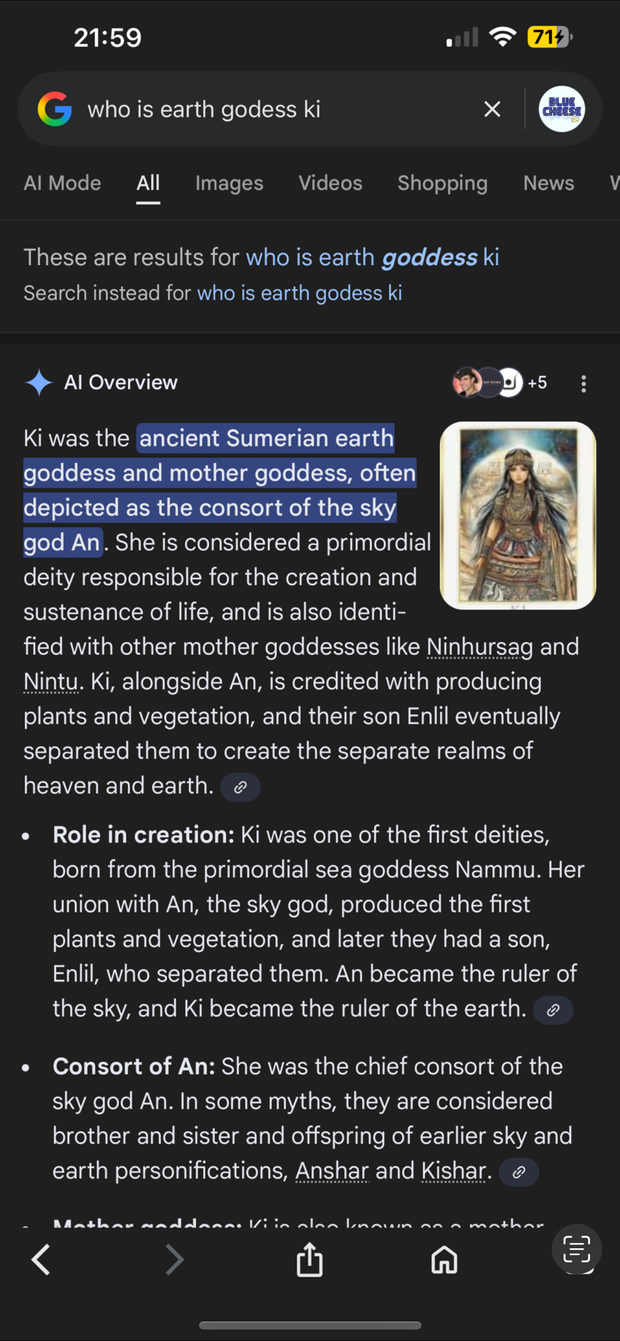Tap the Google logo
This screenshot has width=620, height=1341.
pyautogui.click(x=55, y=109)
